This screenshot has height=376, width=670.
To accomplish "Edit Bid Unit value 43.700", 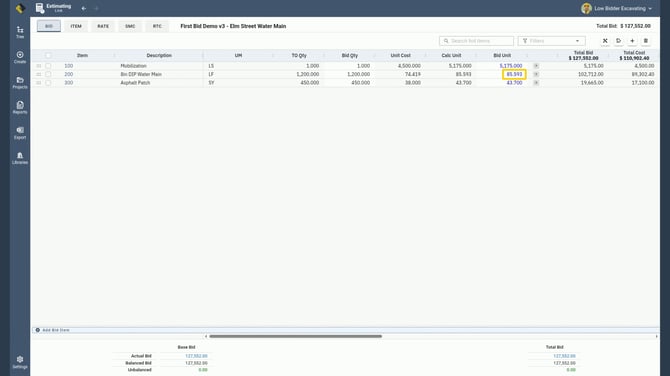I will [x=514, y=82].
